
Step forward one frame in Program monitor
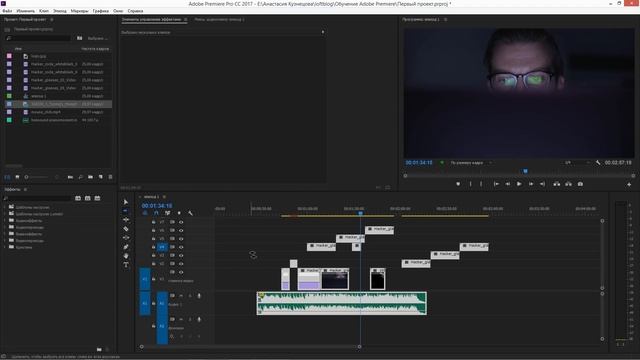pos(531,184)
